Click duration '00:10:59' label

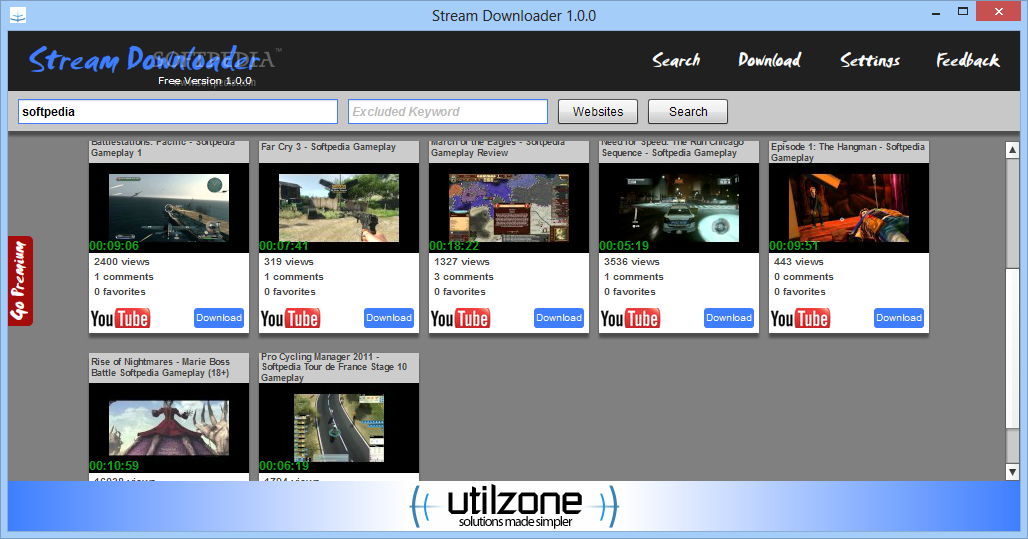pyautogui.click(x=114, y=466)
